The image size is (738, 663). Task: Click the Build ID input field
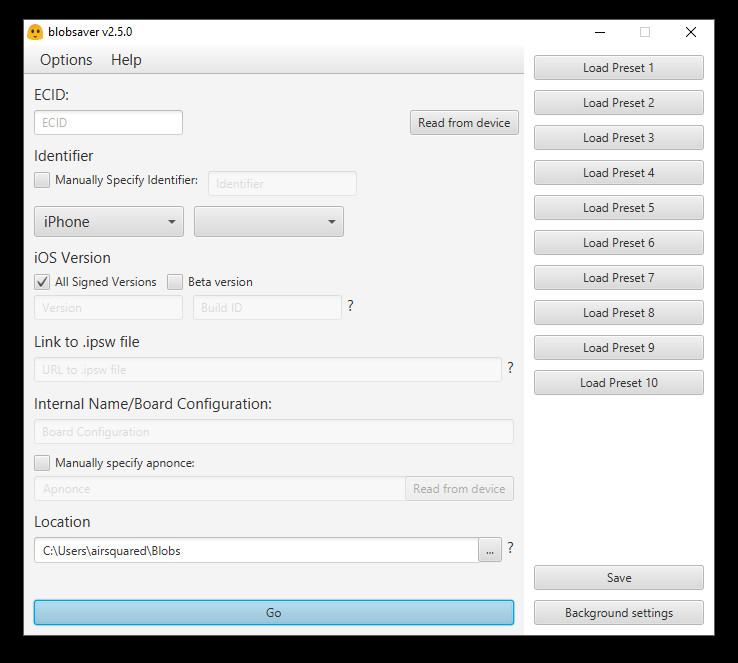click(x=267, y=308)
